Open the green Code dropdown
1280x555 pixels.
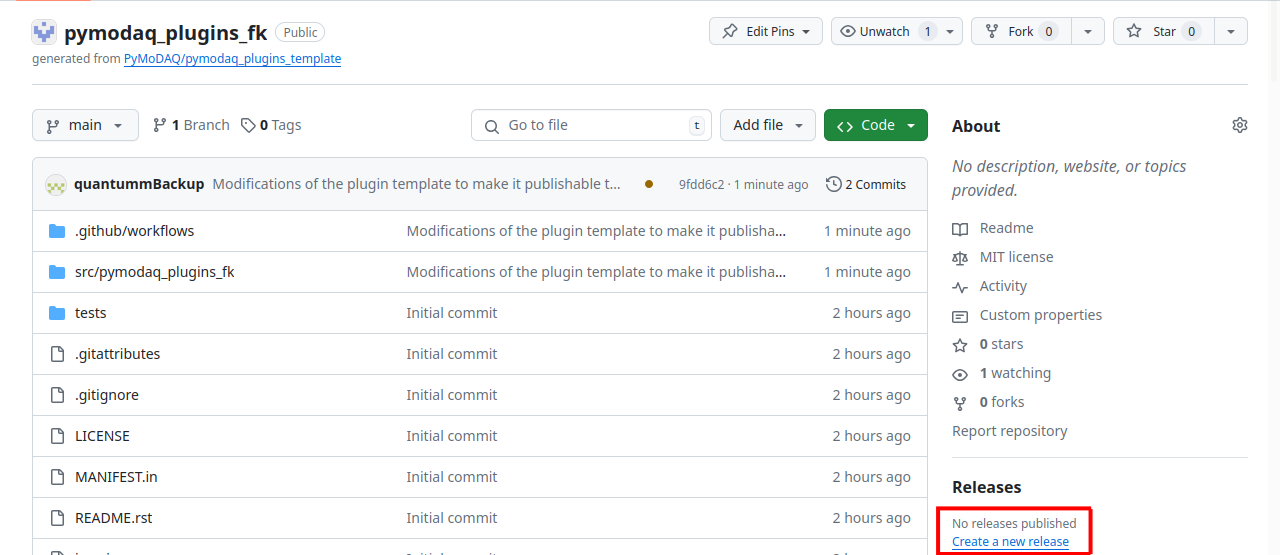pos(876,125)
